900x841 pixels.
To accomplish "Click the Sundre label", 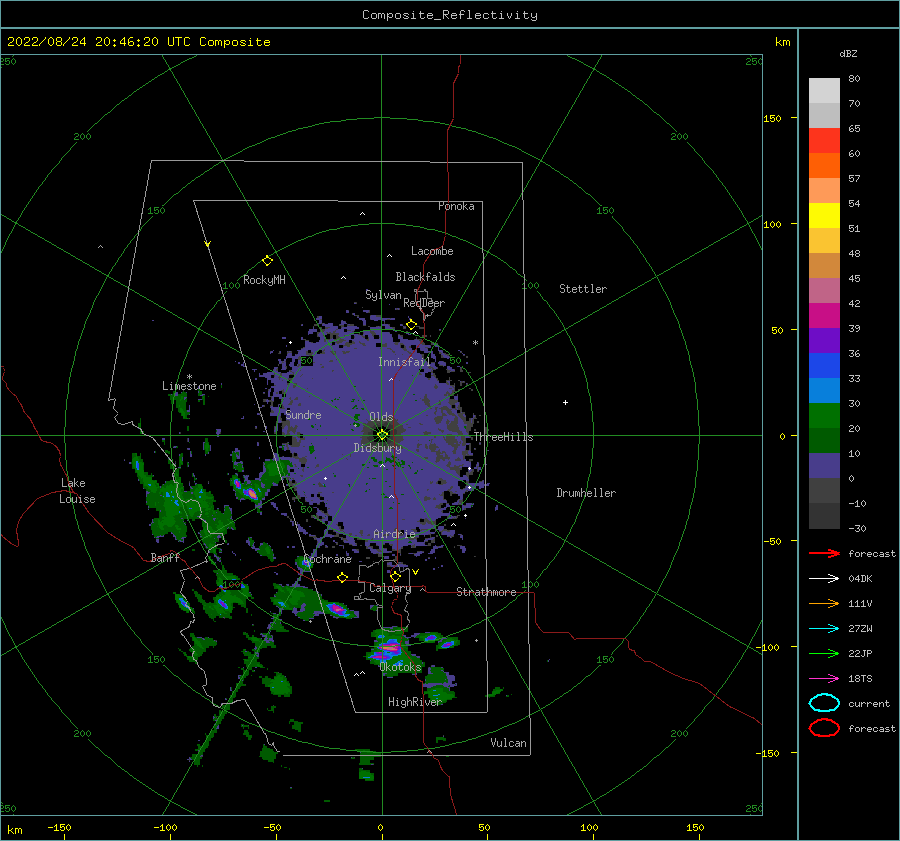I will [x=303, y=414].
